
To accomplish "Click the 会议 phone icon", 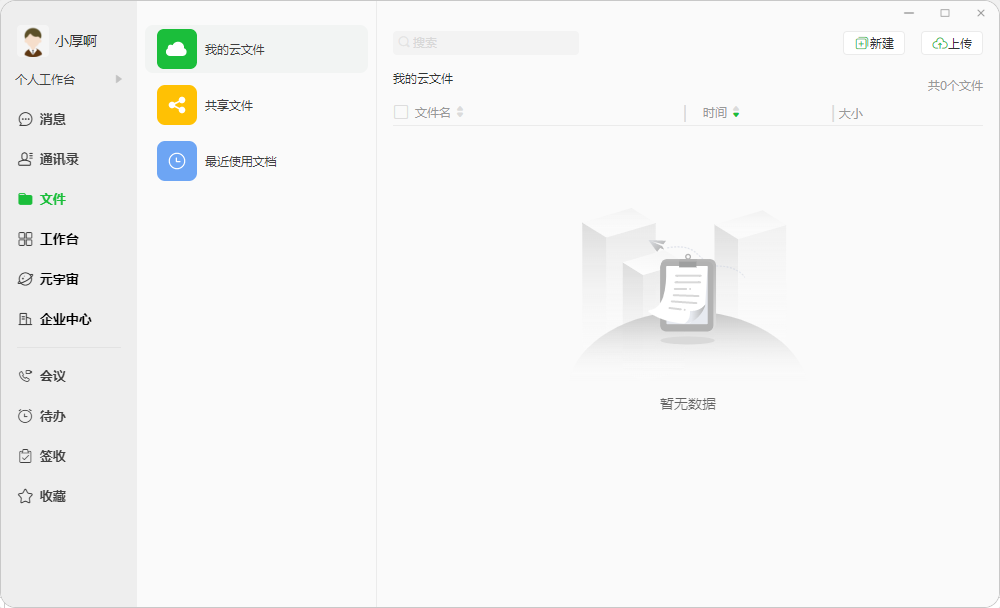I will point(25,376).
